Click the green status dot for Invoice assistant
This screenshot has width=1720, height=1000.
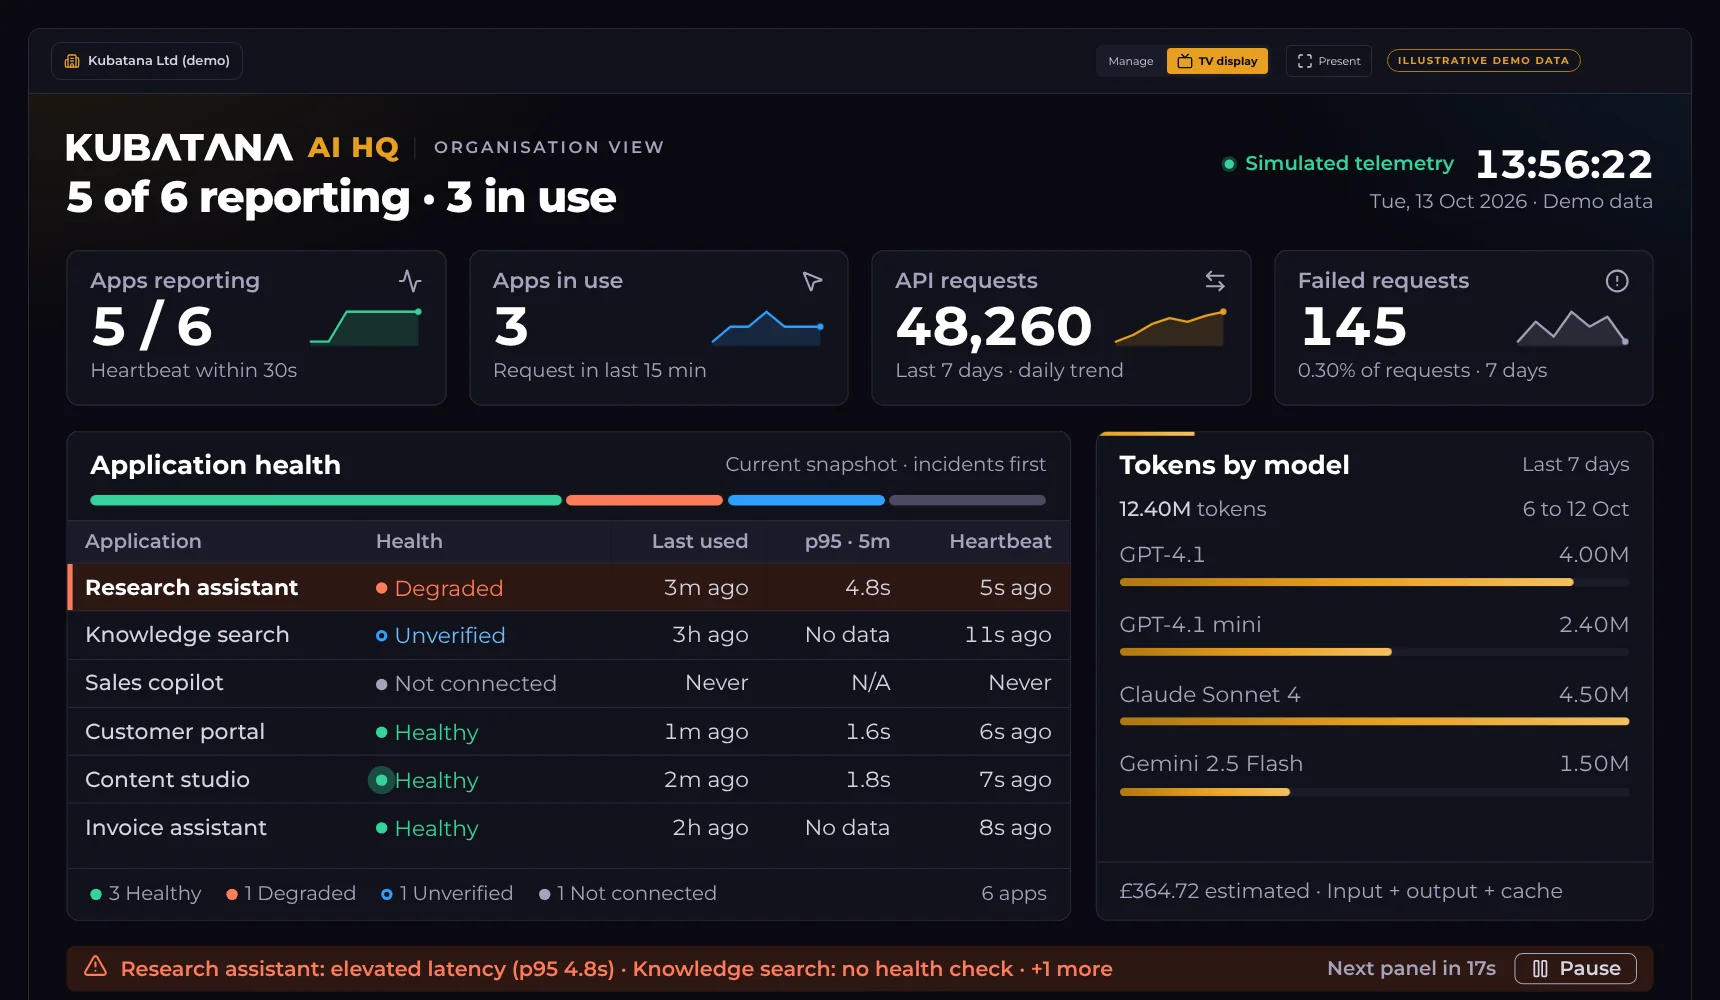click(x=381, y=828)
